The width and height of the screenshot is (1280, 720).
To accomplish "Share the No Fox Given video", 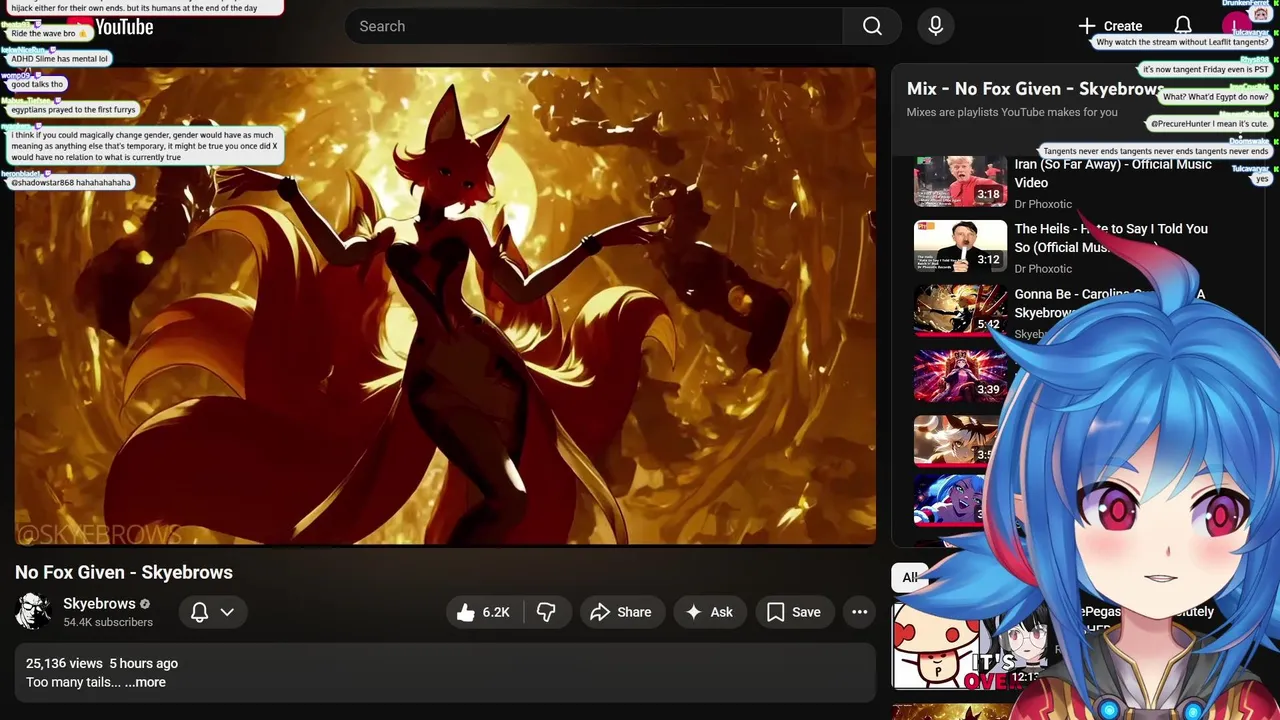I will [x=620, y=612].
